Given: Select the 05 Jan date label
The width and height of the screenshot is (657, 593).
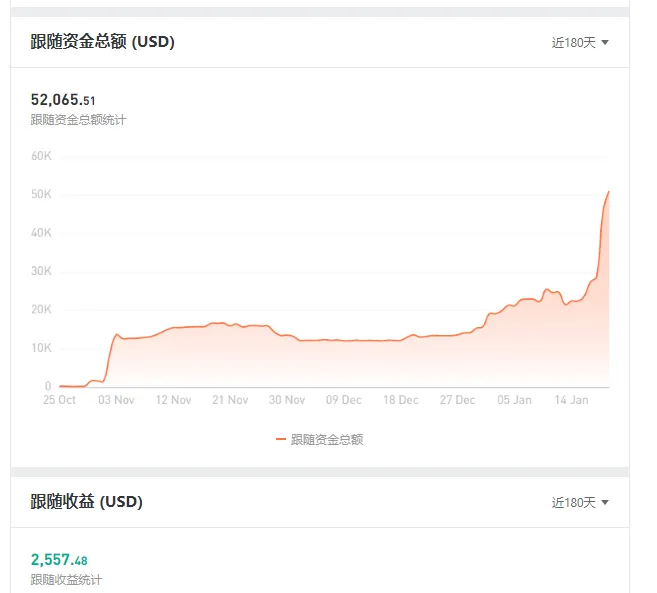Looking at the screenshot, I should click(x=514, y=400).
